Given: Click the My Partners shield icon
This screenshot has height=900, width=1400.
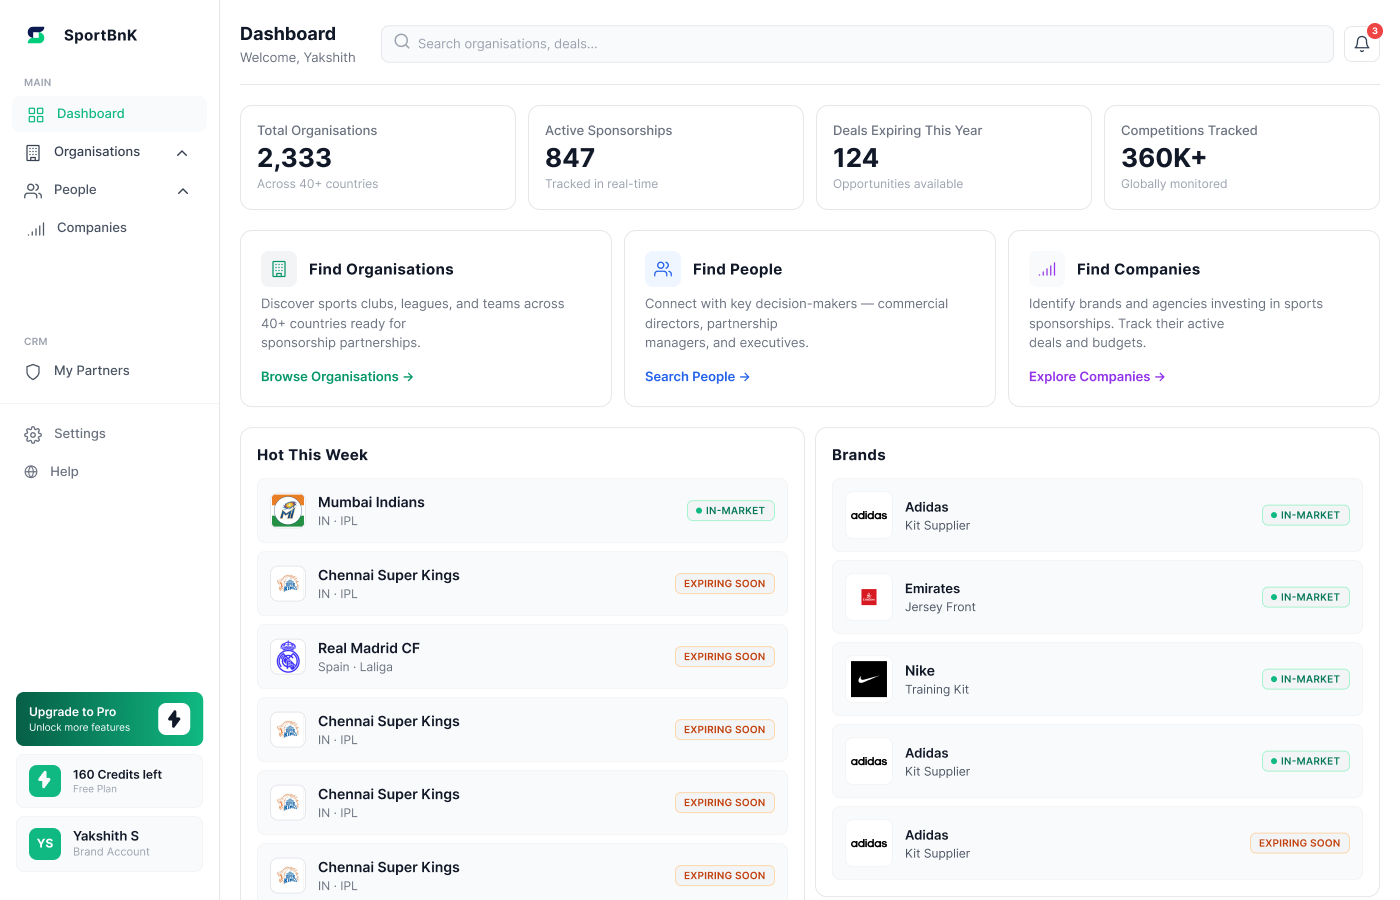Looking at the screenshot, I should pos(33,372).
